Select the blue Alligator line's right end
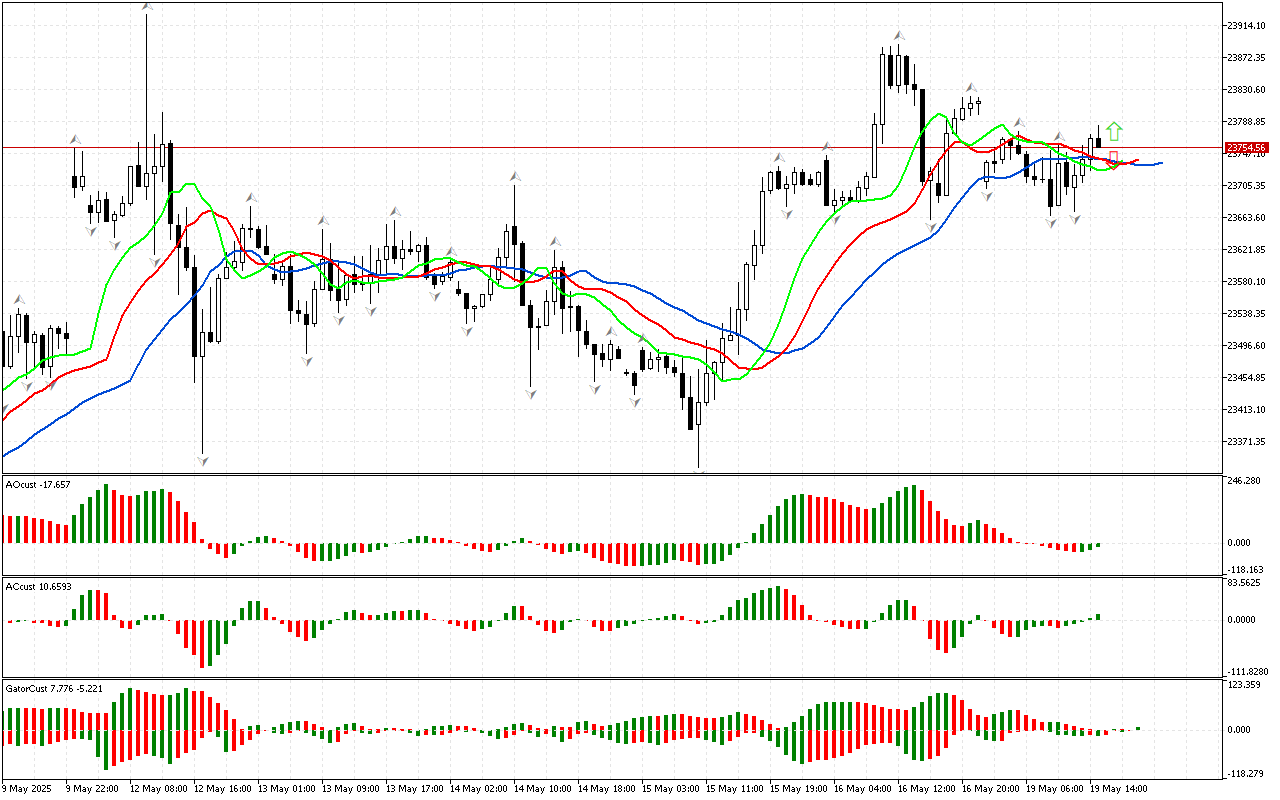Image resolution: width=1280 pixels, height=800 pixels. tap(1160, 162)
